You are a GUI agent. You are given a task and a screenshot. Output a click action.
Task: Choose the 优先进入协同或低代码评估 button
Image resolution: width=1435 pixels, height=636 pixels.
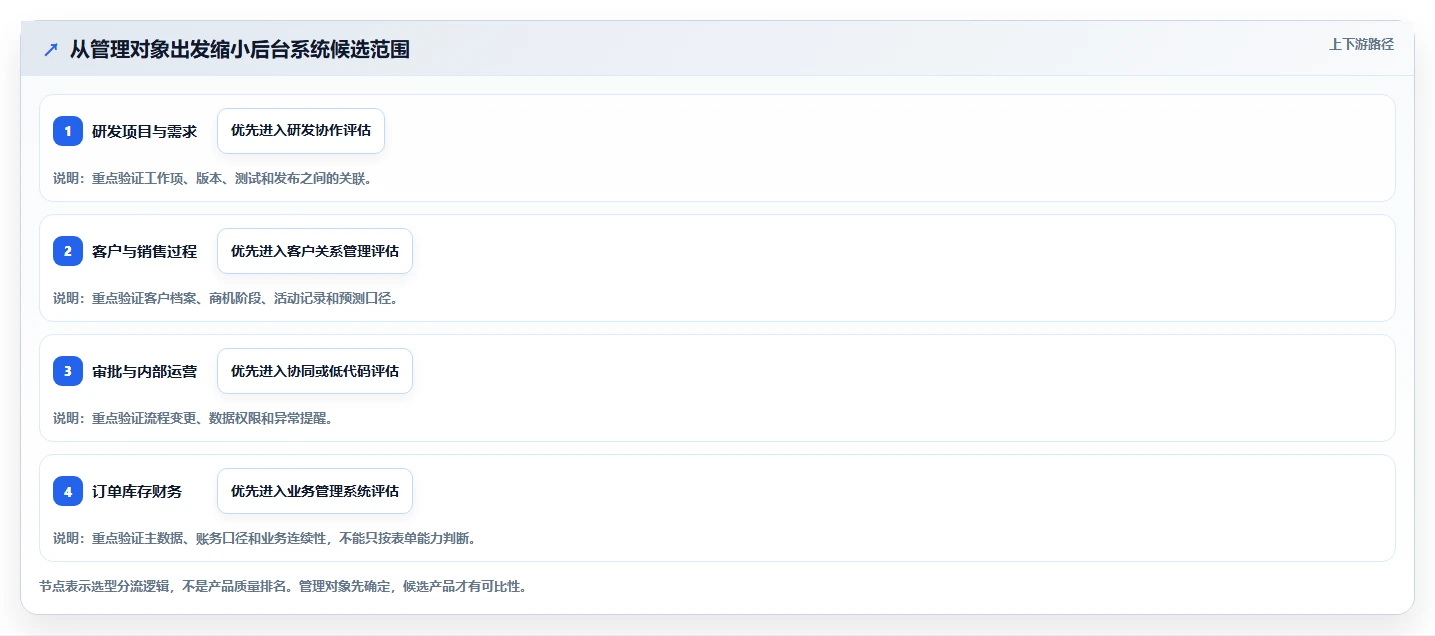(315, 371)
